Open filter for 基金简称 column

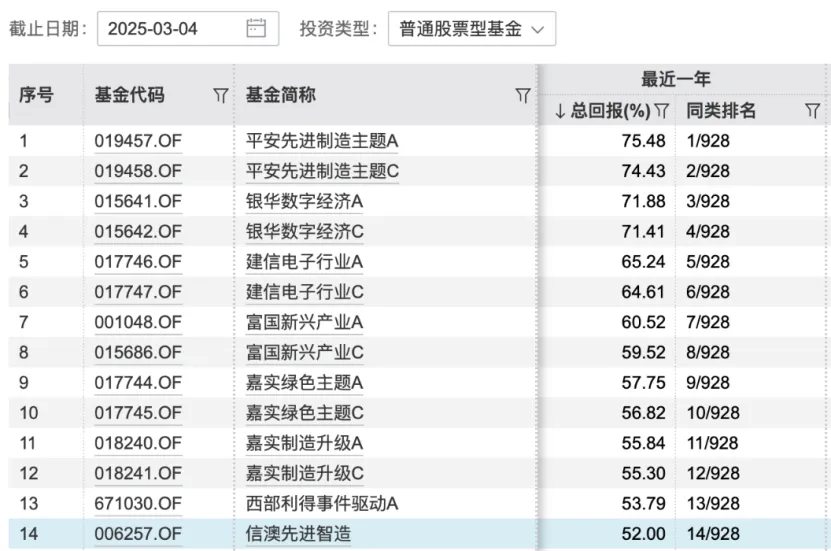[x=522, y=95]
